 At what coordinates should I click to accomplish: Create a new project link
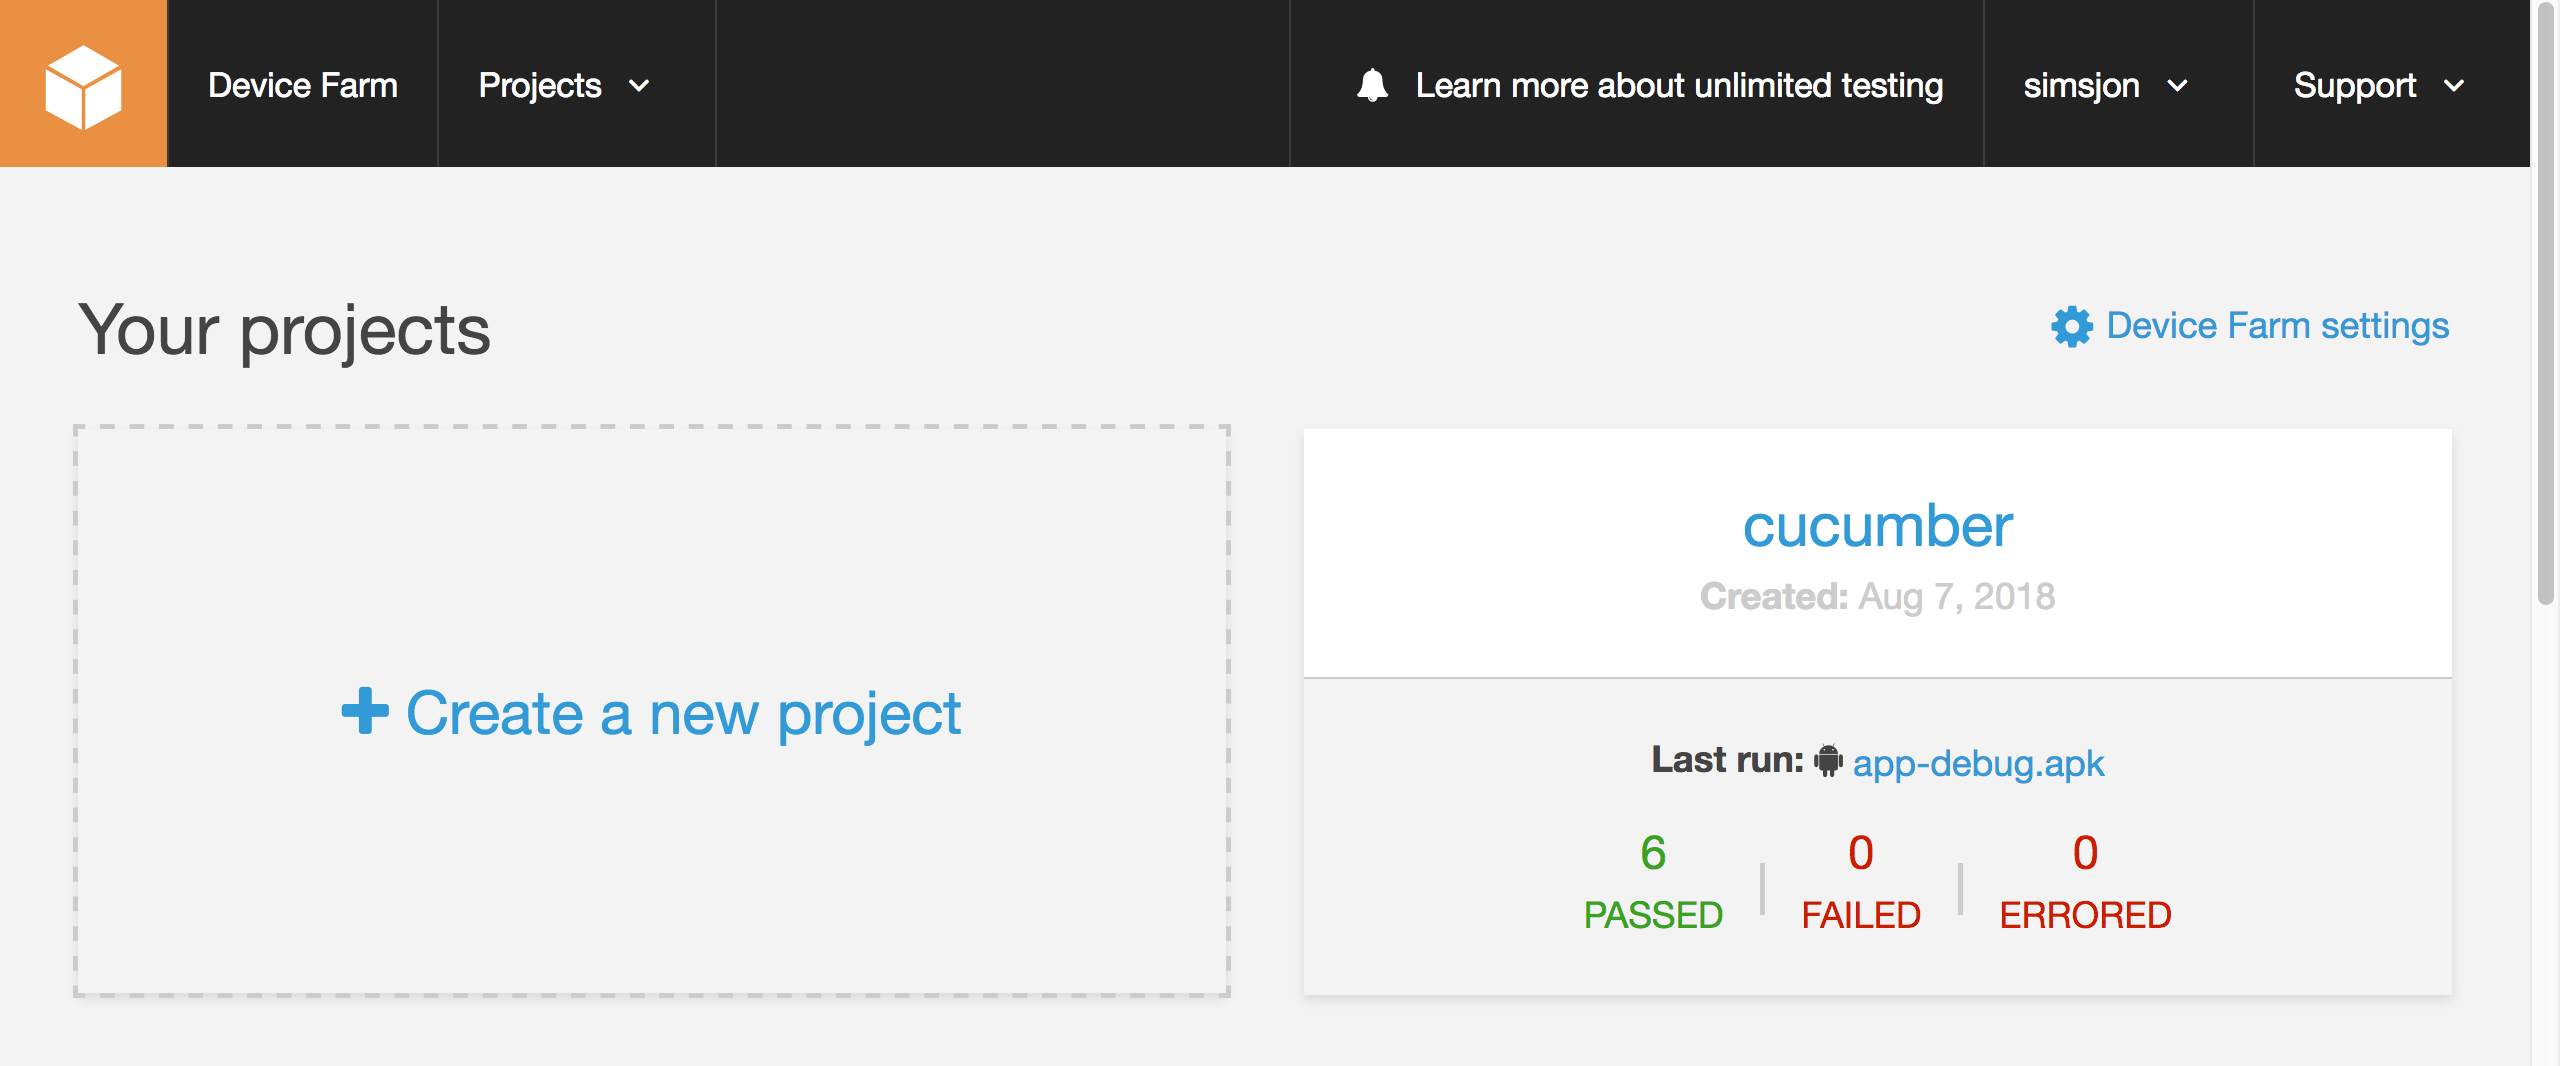683,714
